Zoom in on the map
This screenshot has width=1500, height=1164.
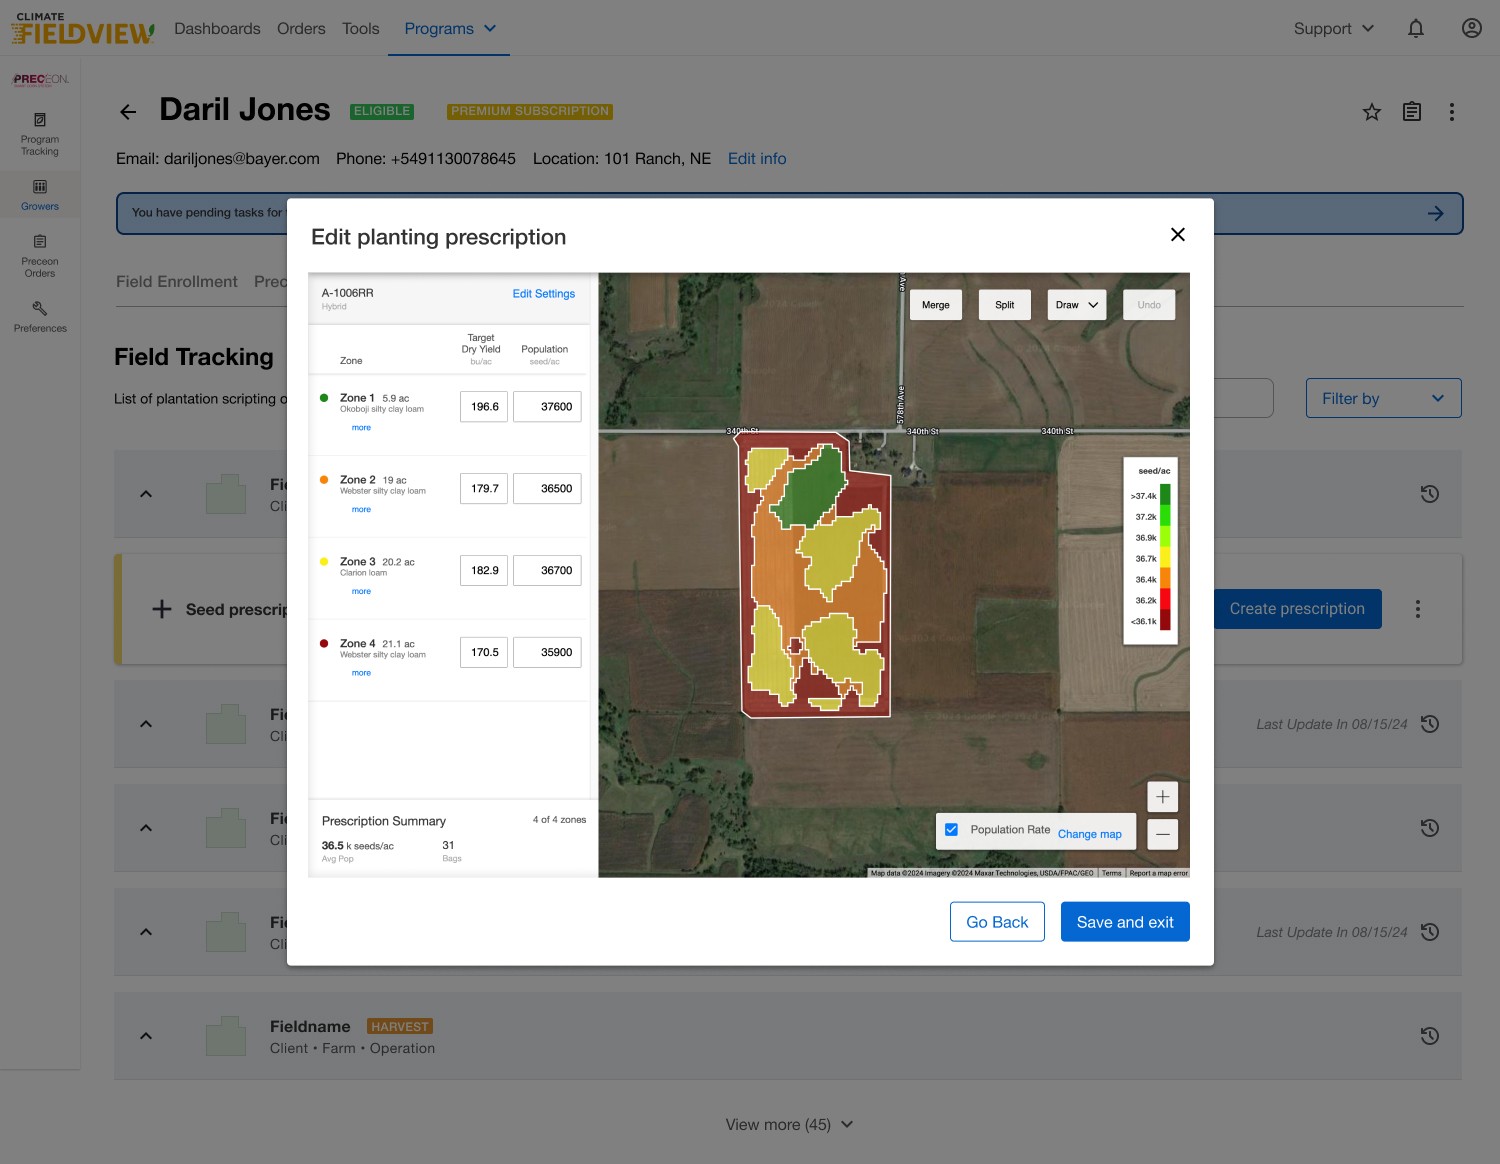coord(1162,797)
